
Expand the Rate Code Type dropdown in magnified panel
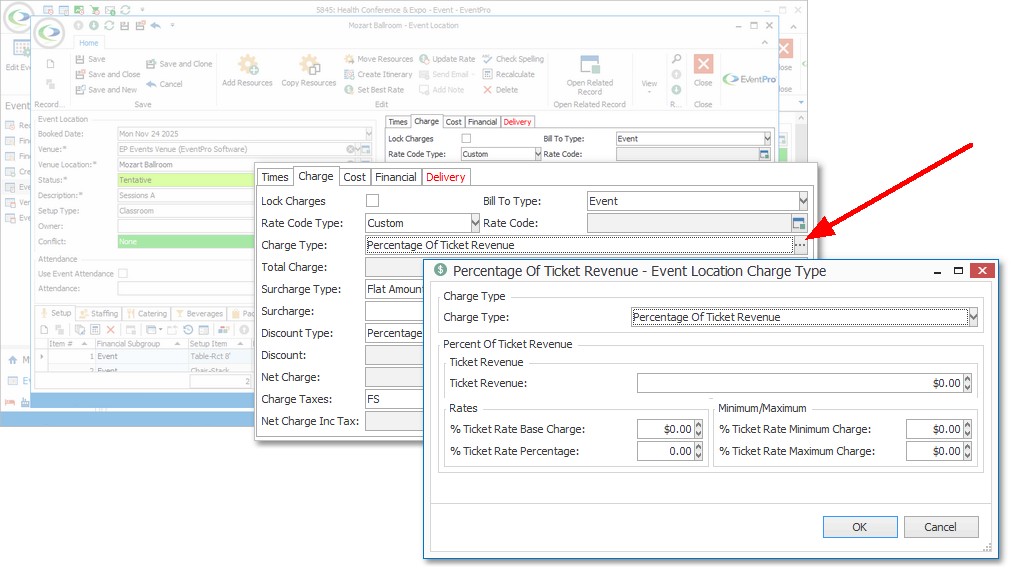(475, 223)
